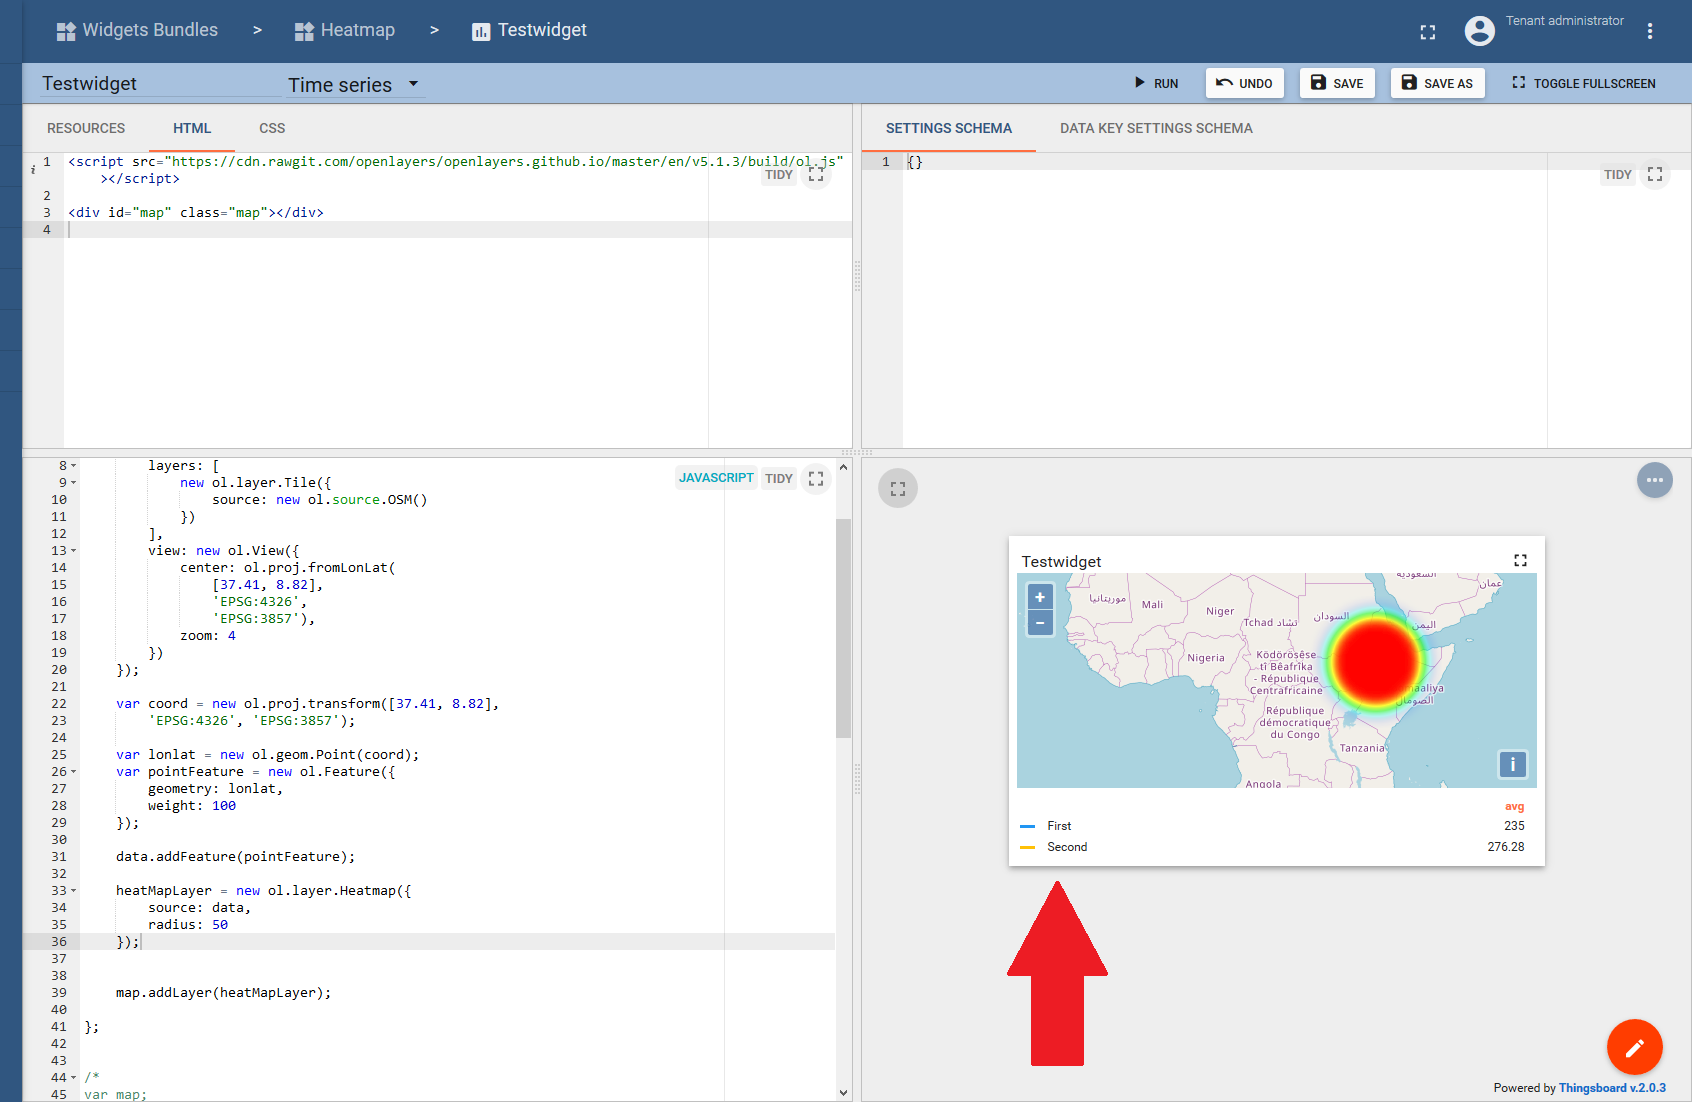Click the Second series color indicator in legend
1692x1102 pixels.
tap(1027, 846)
